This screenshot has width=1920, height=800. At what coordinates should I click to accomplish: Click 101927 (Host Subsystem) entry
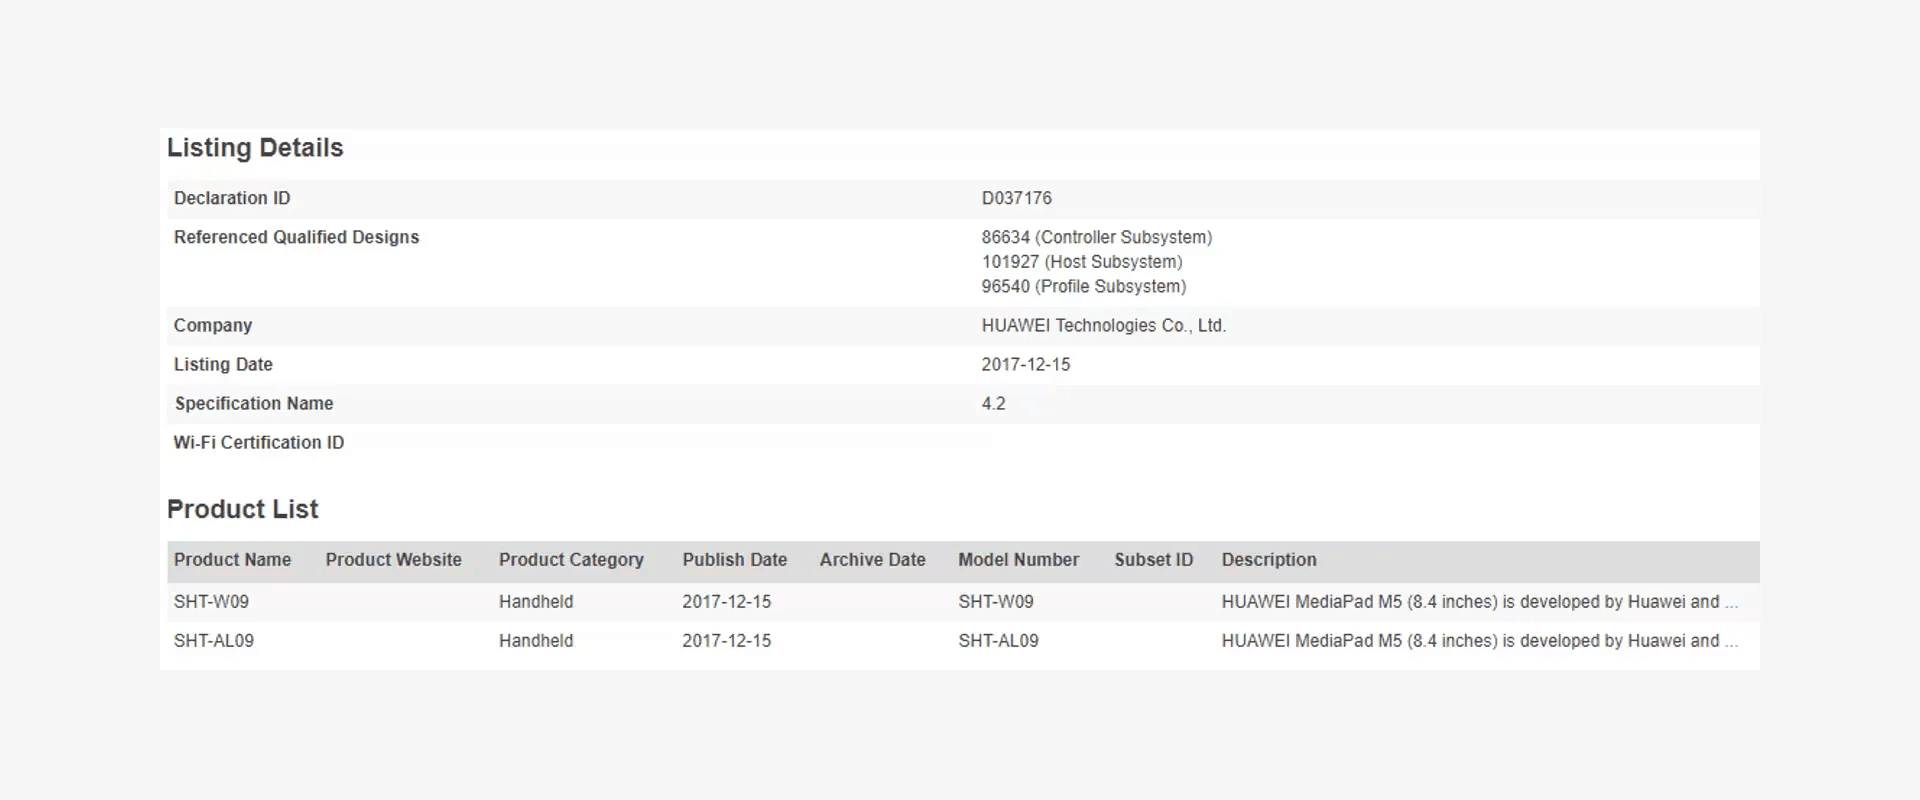coord(1081,262)
